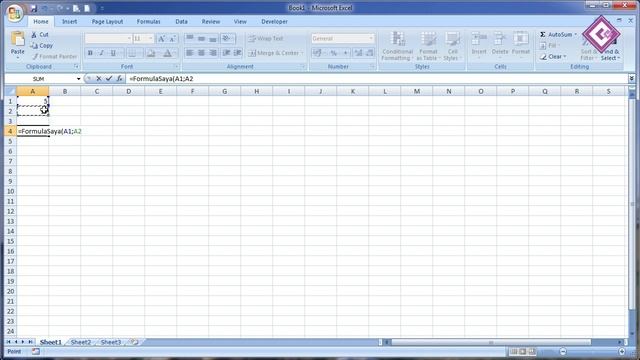Viewport: 640px width, 360px height.
Task: Go to last sheet navigation arrow
Action: point(31,342)
